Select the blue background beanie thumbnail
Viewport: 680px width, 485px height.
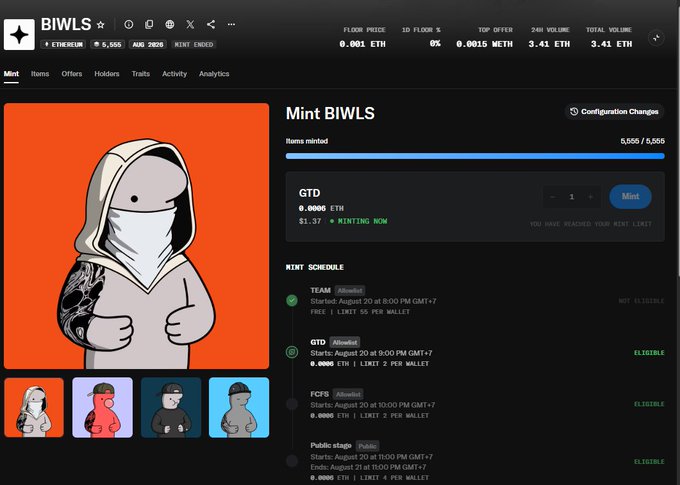(x=239, y=407)
